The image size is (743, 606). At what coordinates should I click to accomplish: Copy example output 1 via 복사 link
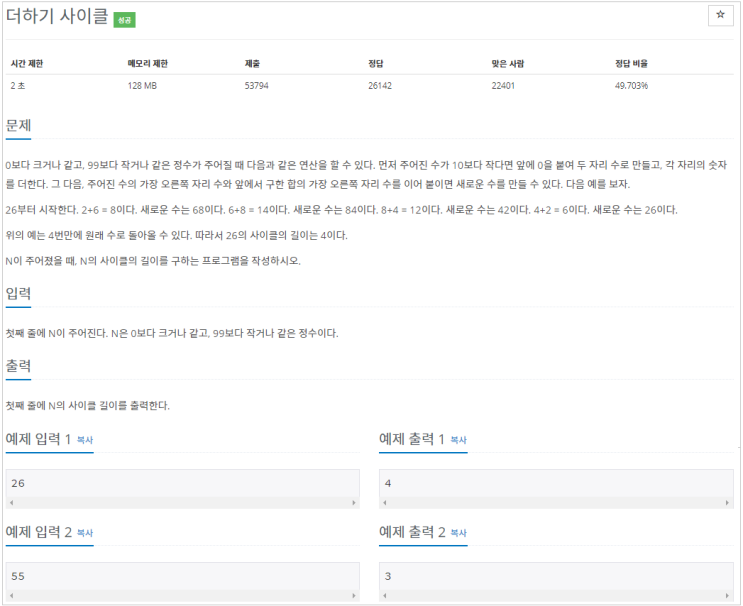coord(458,440)
